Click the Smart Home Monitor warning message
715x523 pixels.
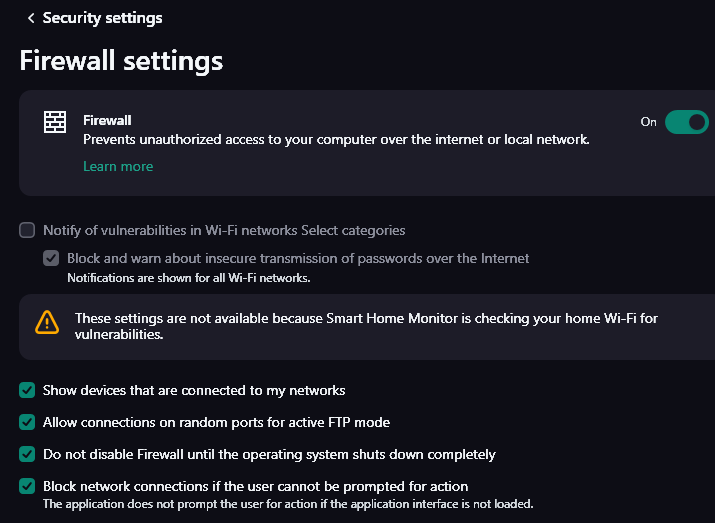tap(366, 326)
